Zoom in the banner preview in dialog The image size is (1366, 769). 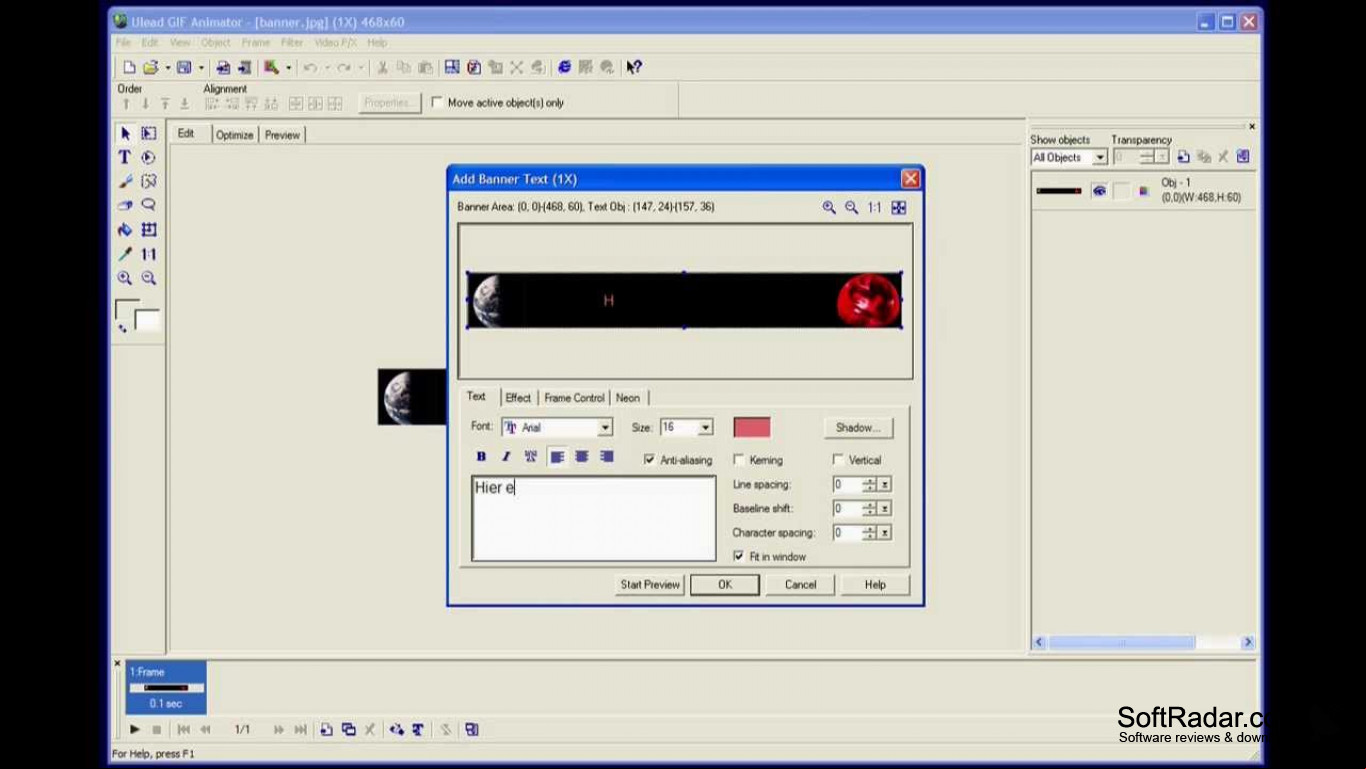[x=829, y=207]
